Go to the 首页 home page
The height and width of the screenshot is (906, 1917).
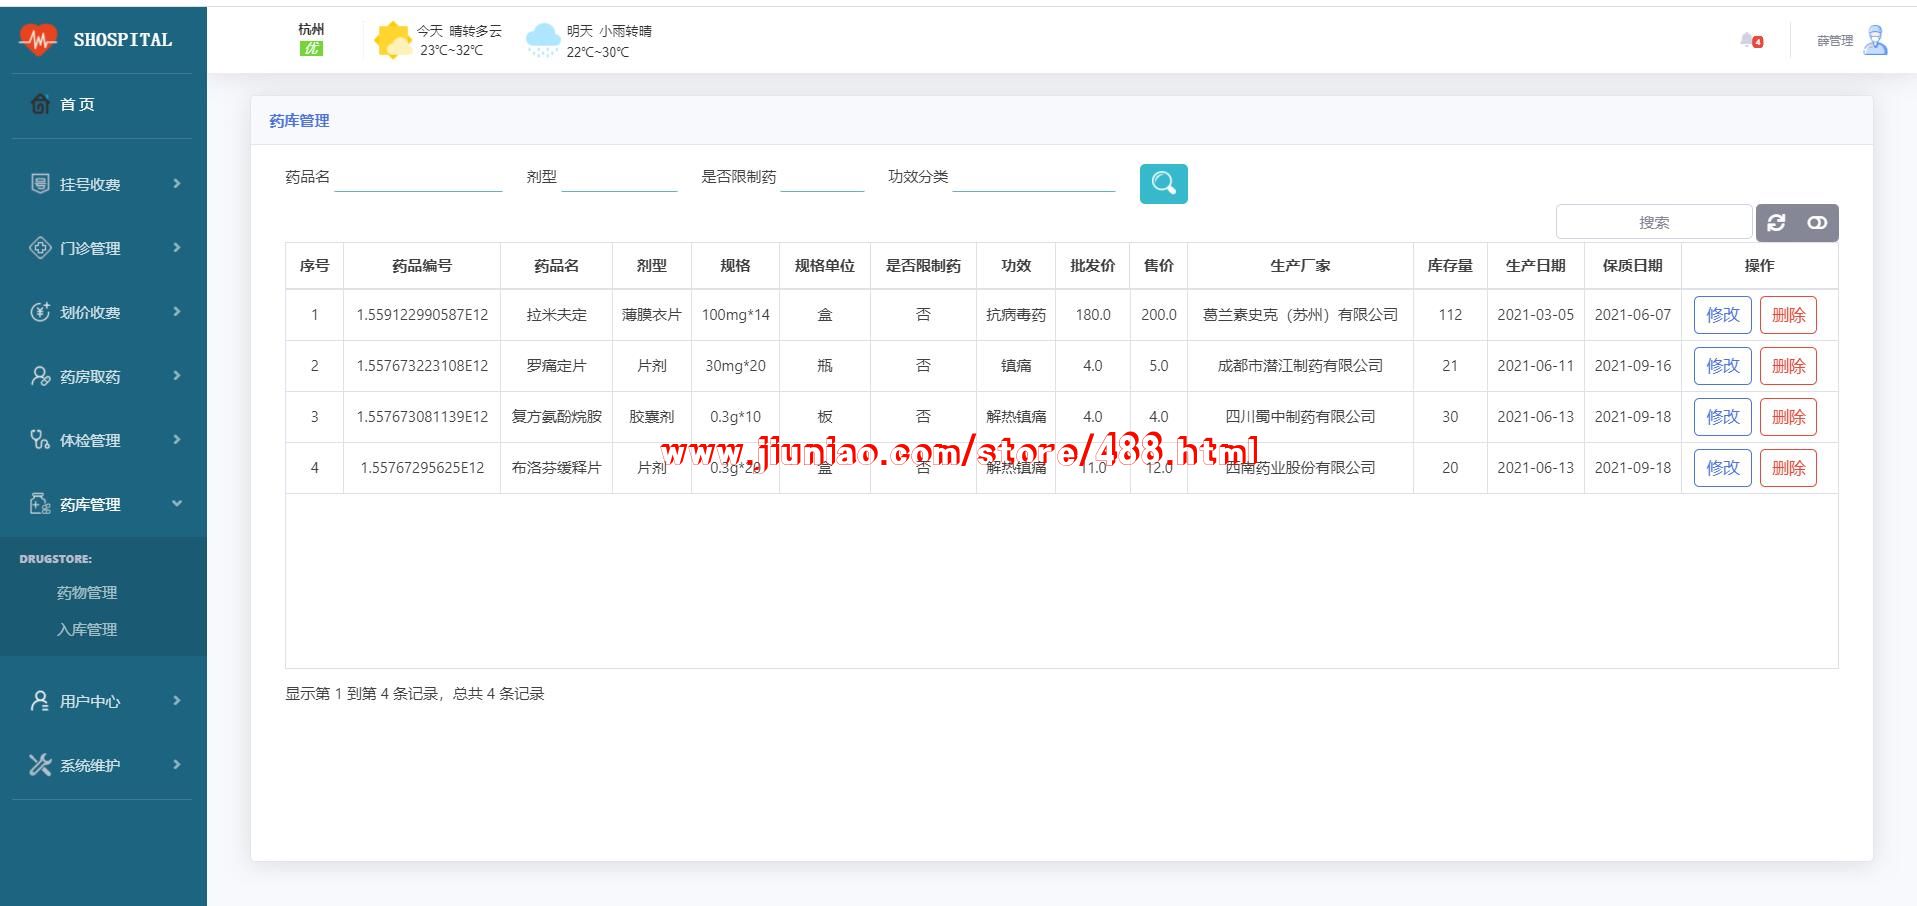[77, 104]
